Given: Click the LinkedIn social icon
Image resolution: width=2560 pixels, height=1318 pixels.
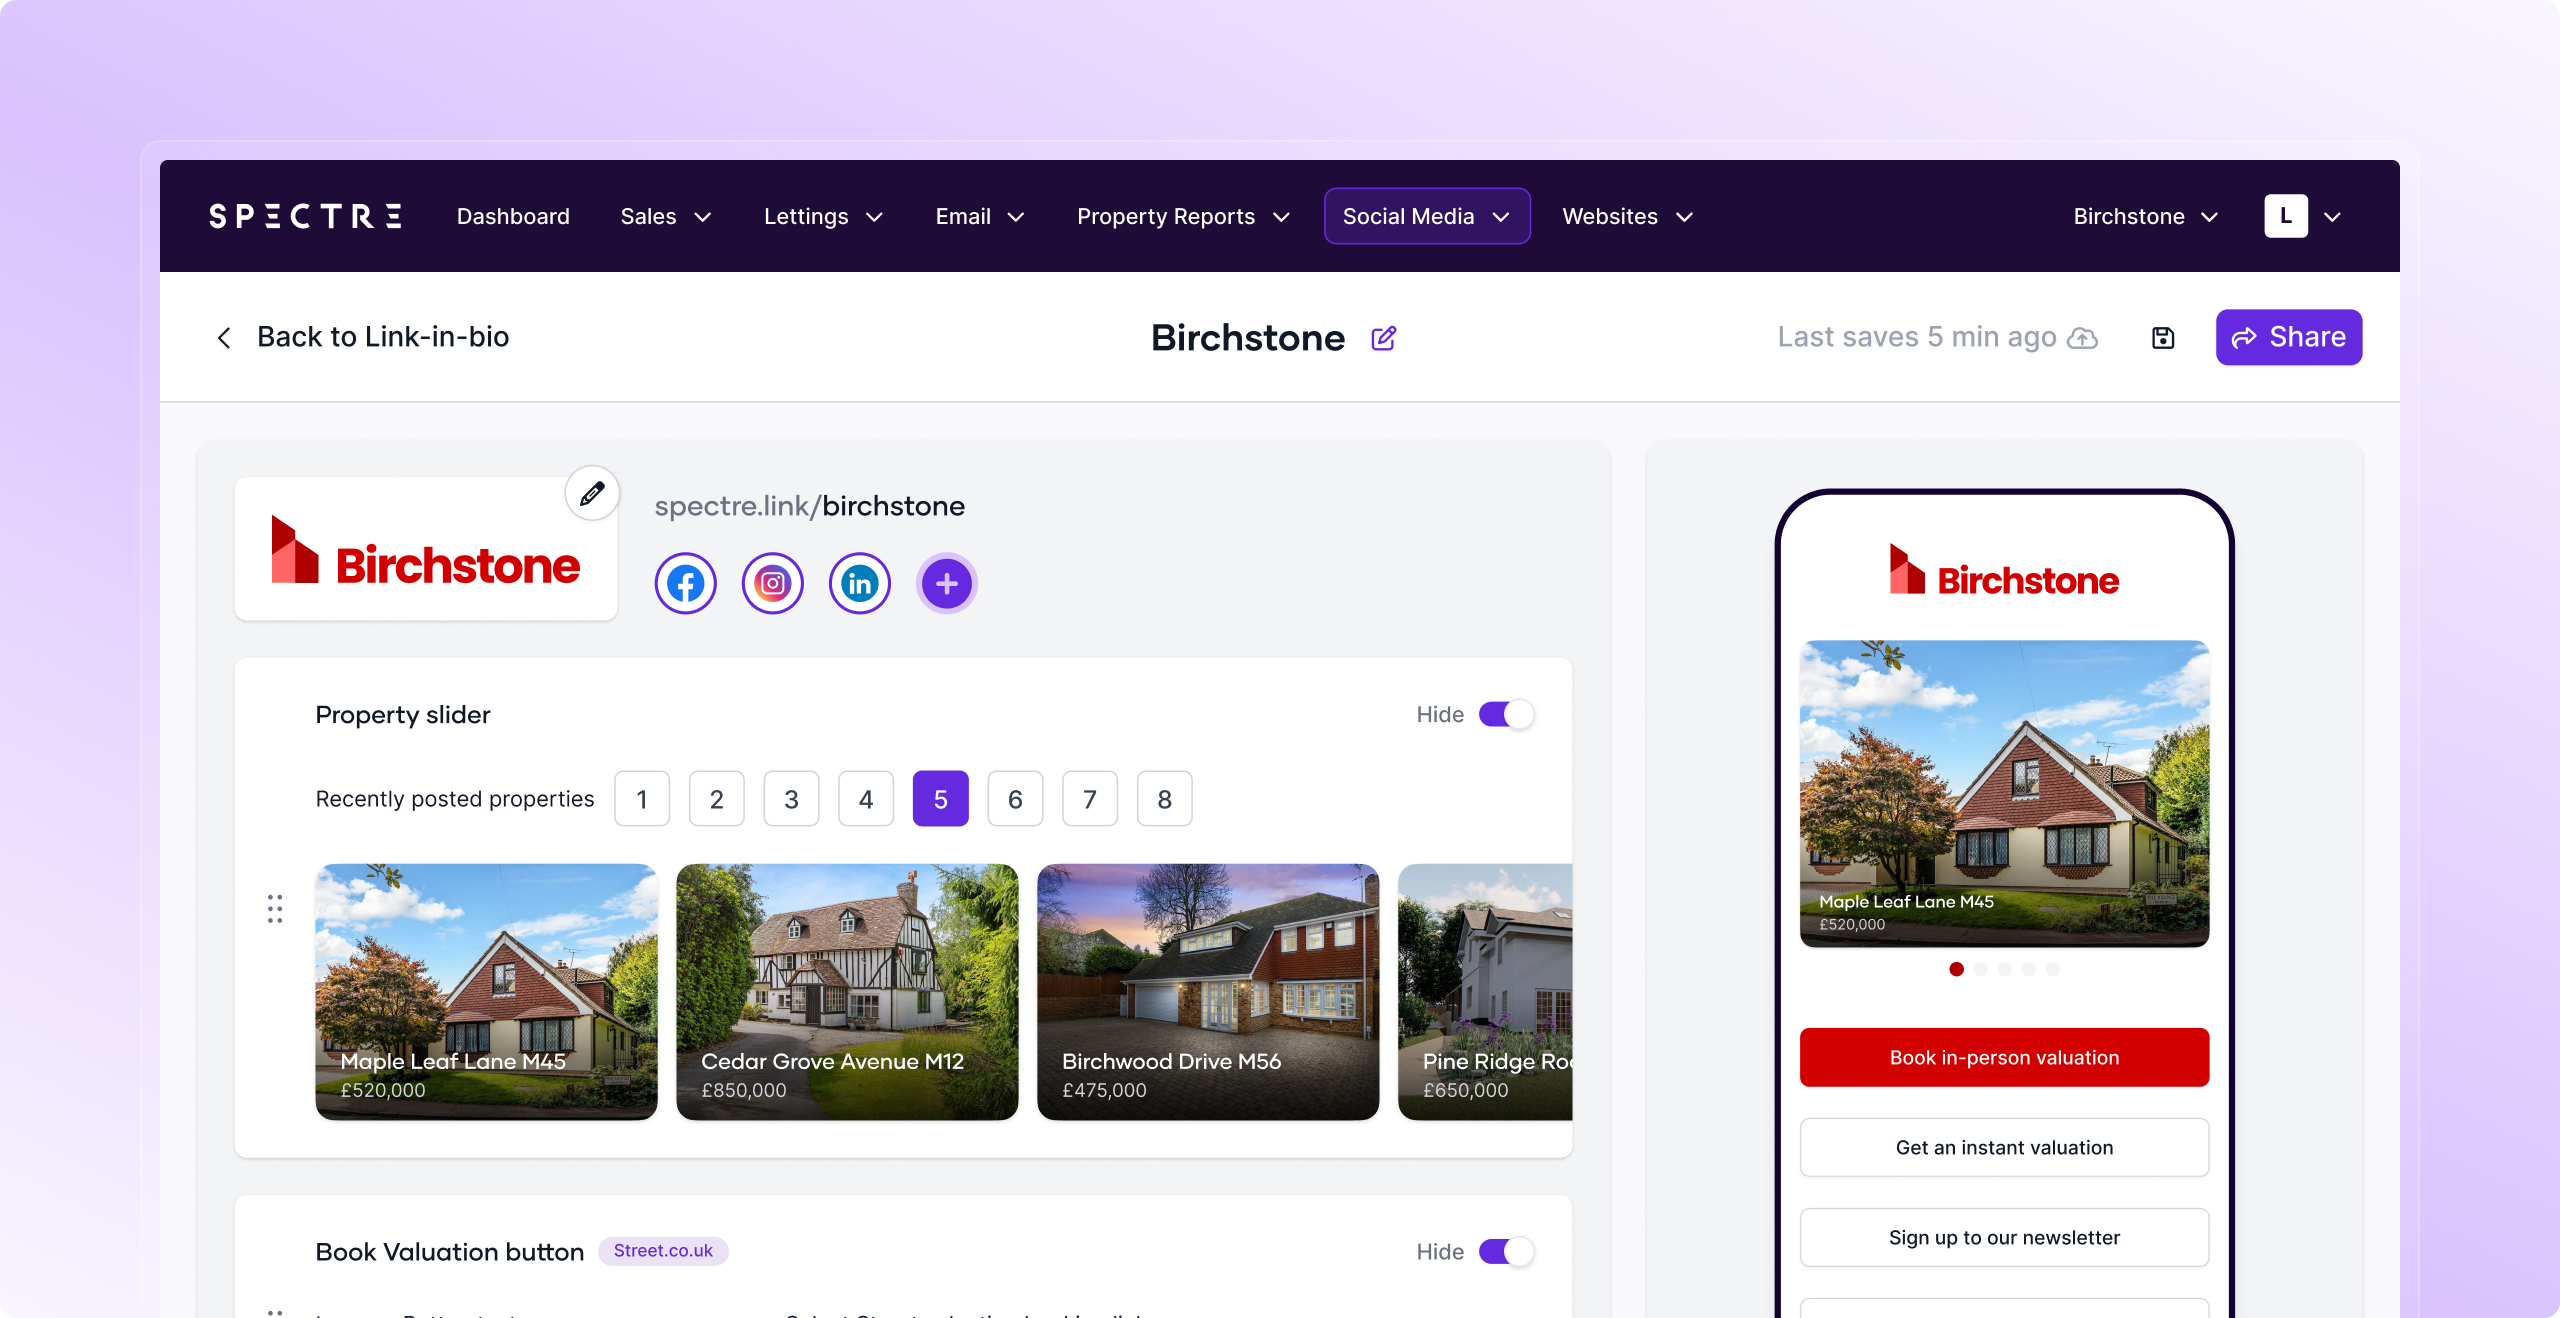Looking at the screenshot, I should pyautogui.click(x=859, y=583).
